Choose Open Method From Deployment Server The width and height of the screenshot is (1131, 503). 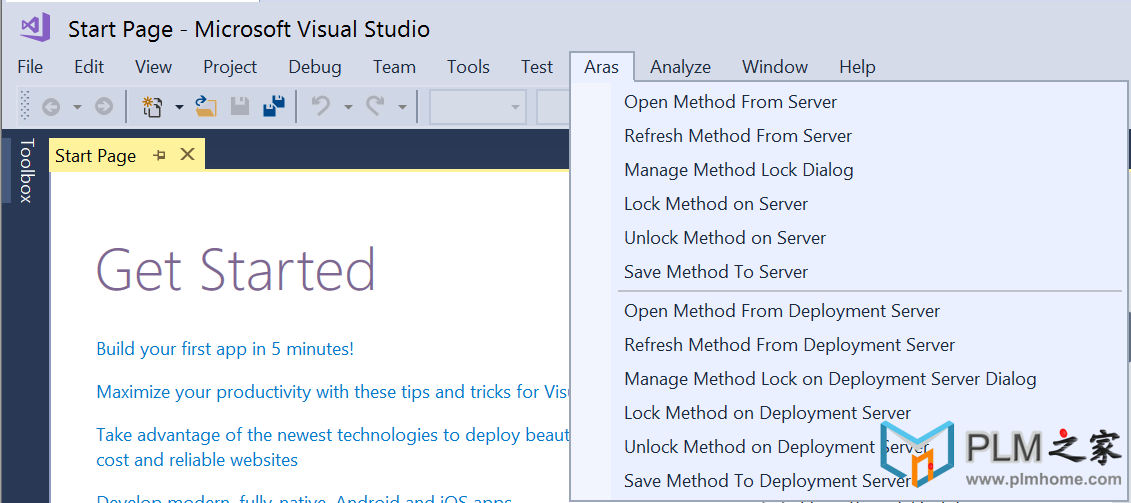click(x=782, y=311)
